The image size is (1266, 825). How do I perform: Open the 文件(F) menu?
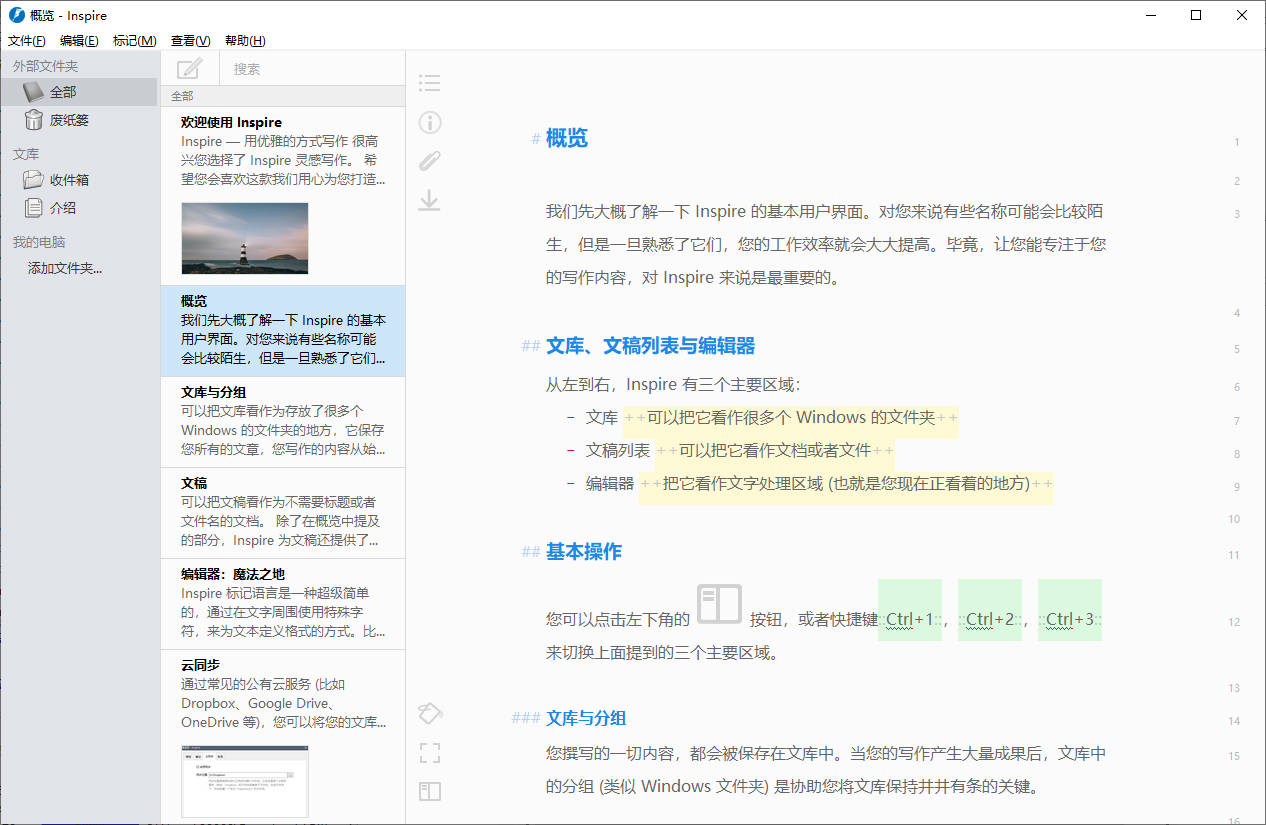click(27, 41)
